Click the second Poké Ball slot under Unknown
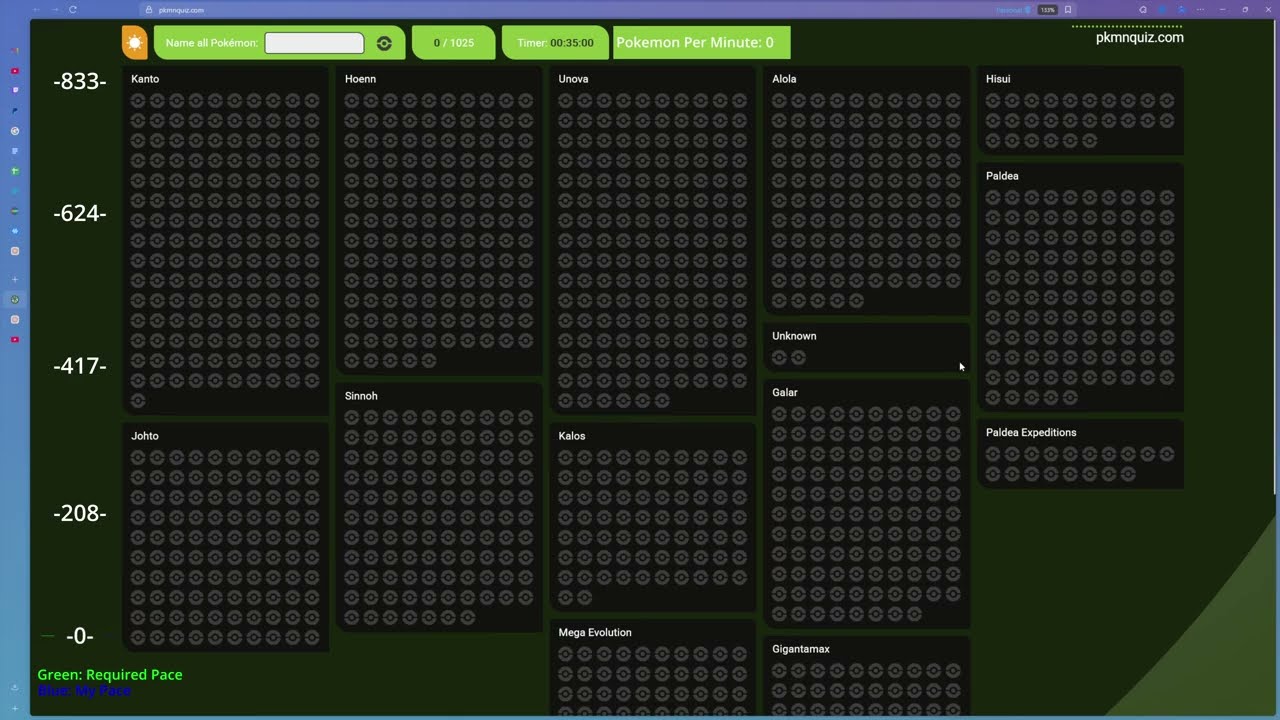 point(798,358)
